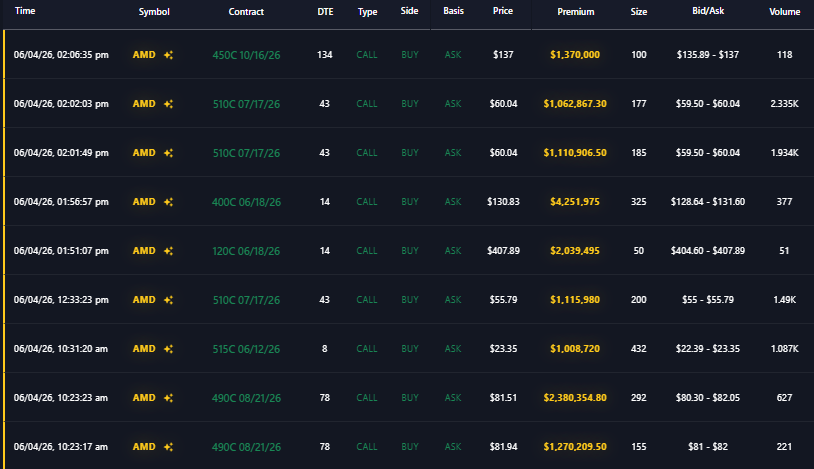Open 510C 07/17/26 in 12:33:23 pm row

[246, 300]
